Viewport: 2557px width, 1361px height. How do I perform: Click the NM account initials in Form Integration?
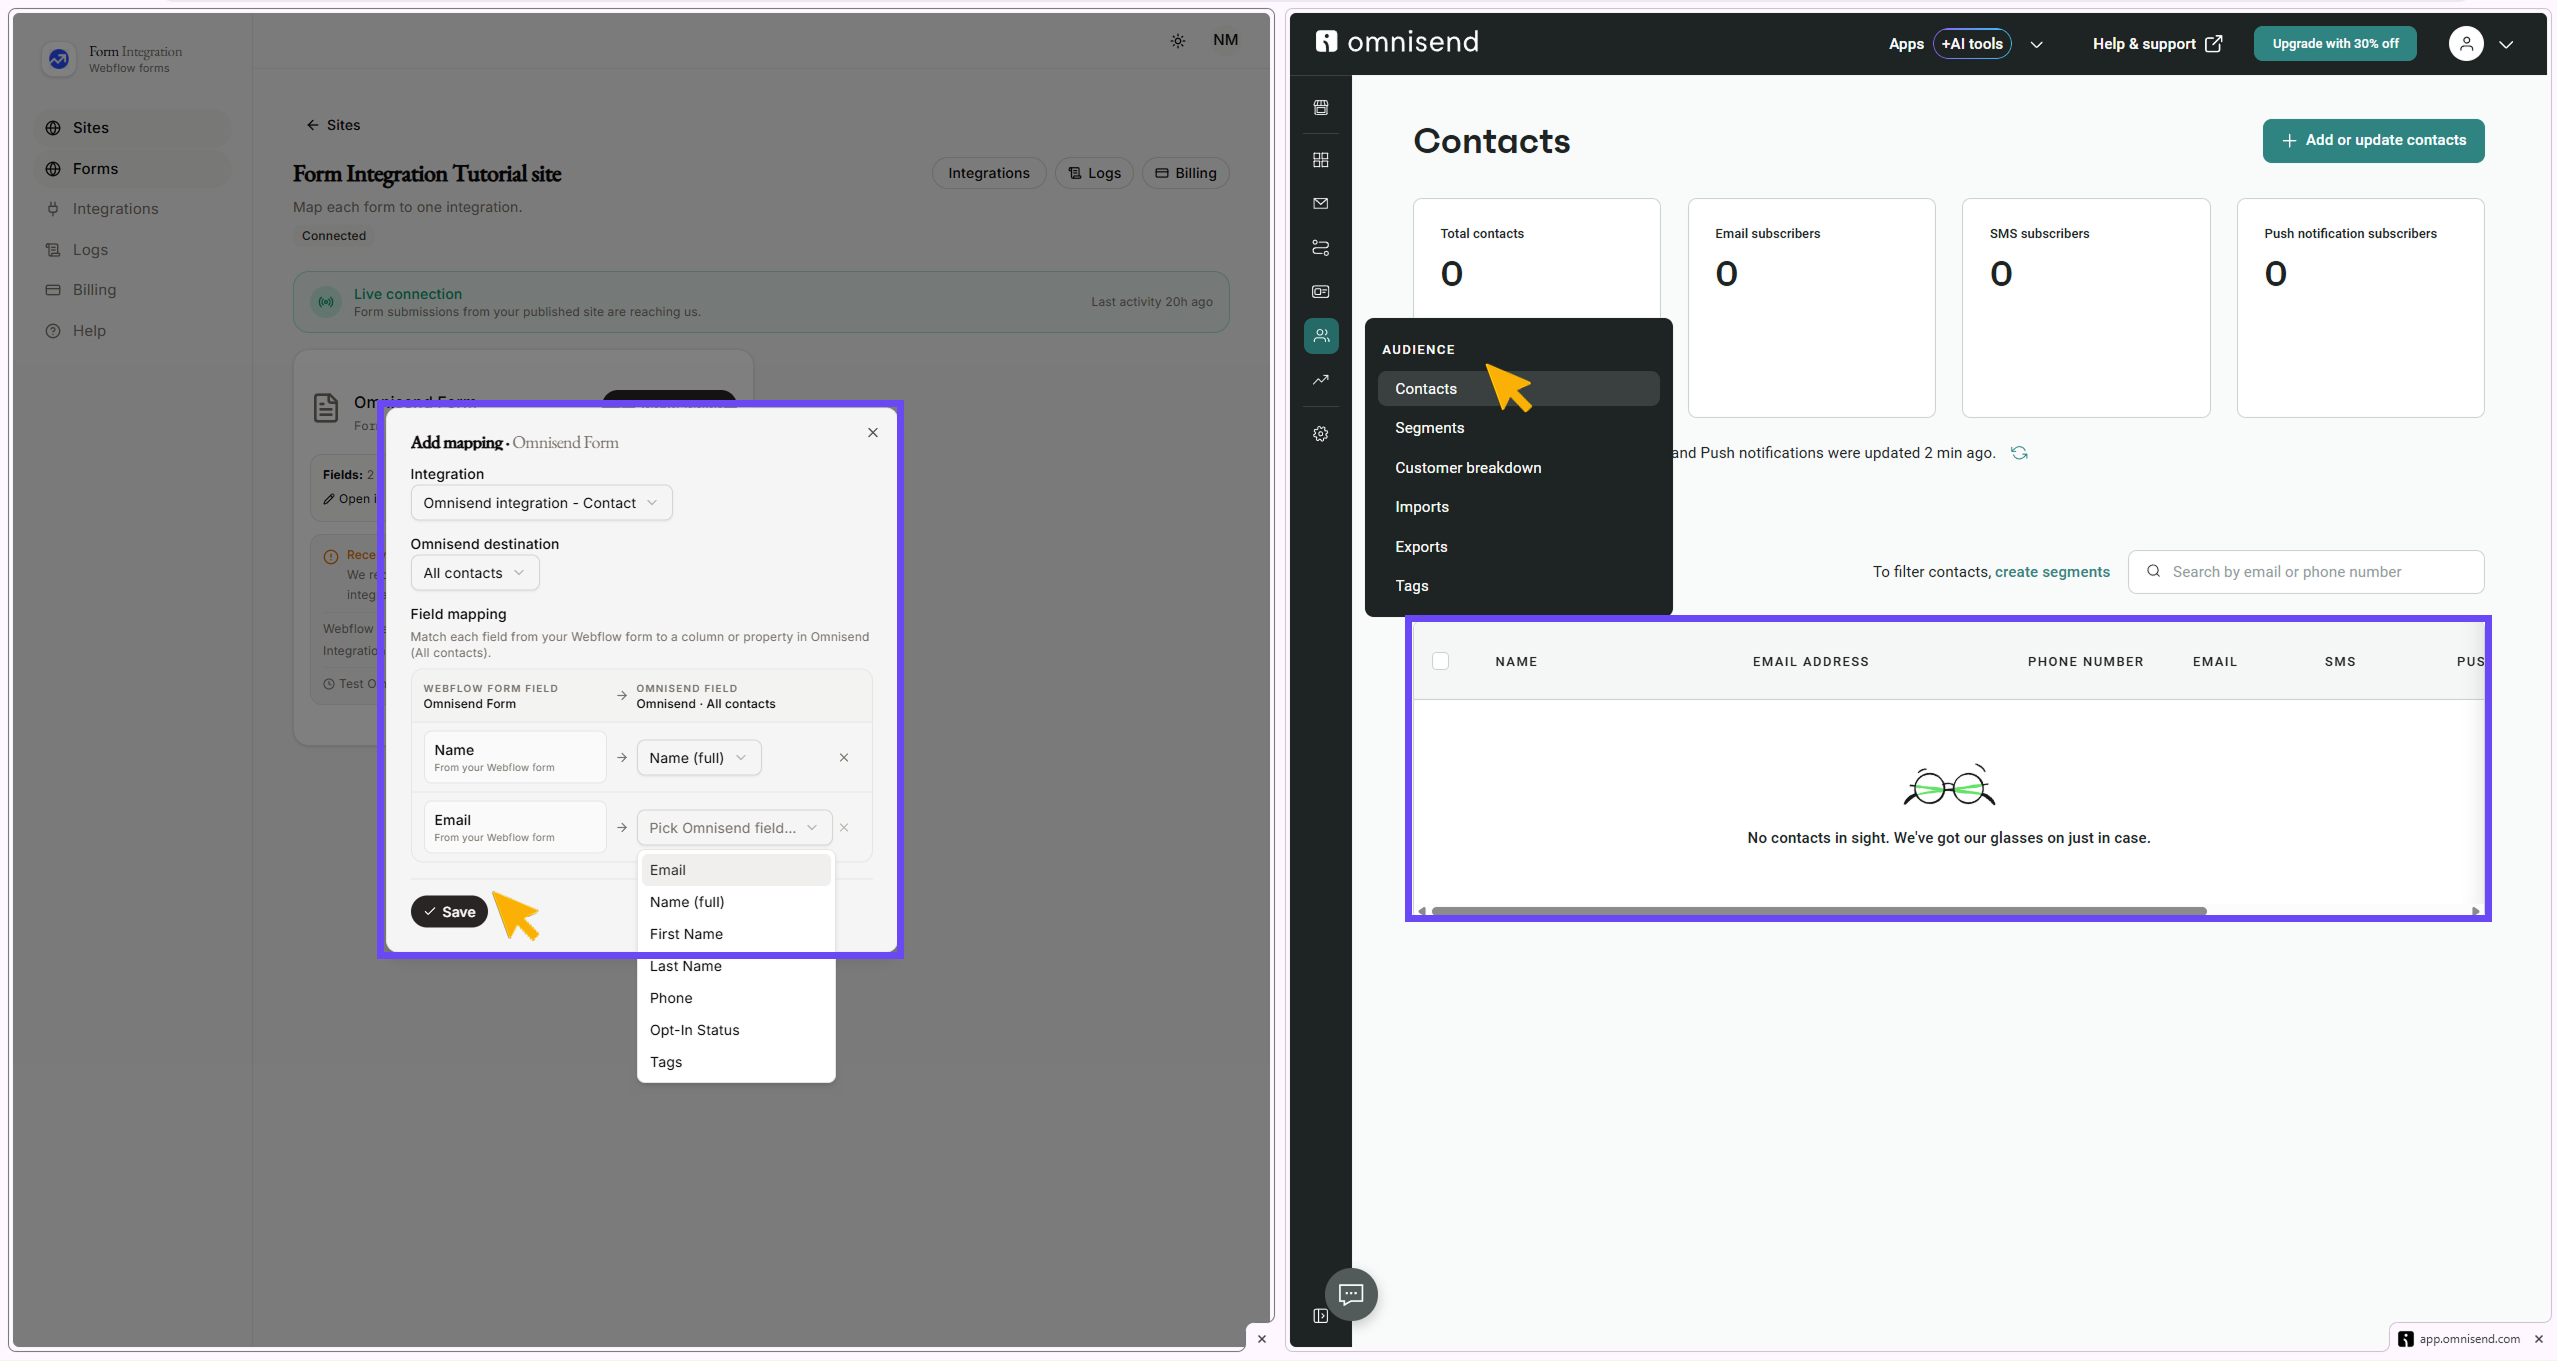pos(1225,40)
